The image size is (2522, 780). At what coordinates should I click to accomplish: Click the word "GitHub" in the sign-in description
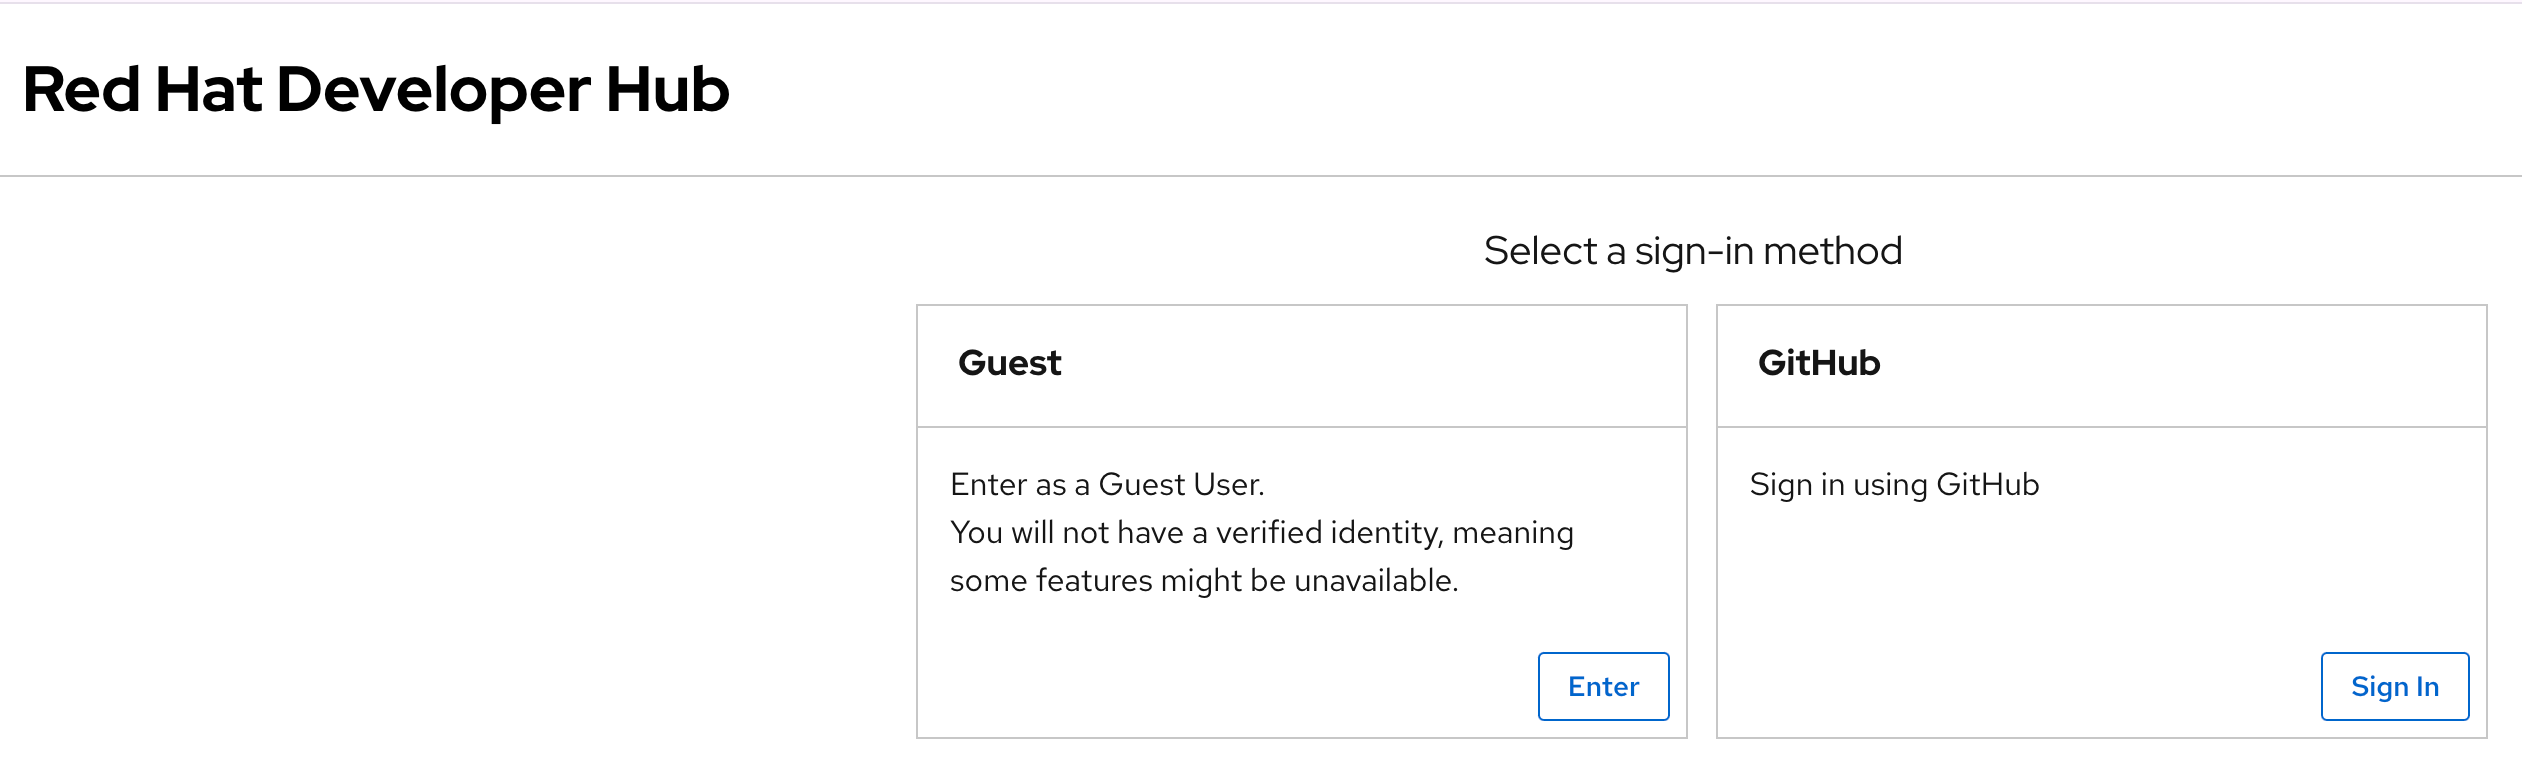tap(1987, 485)
